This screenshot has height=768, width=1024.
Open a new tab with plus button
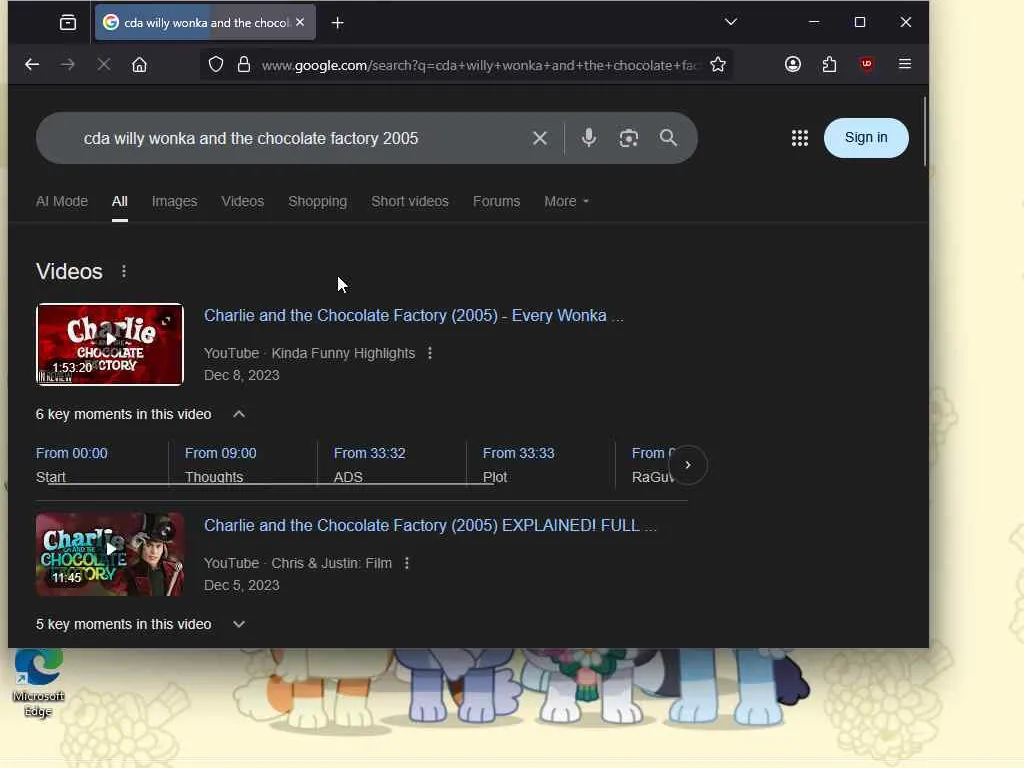click(x=338, y=23)
